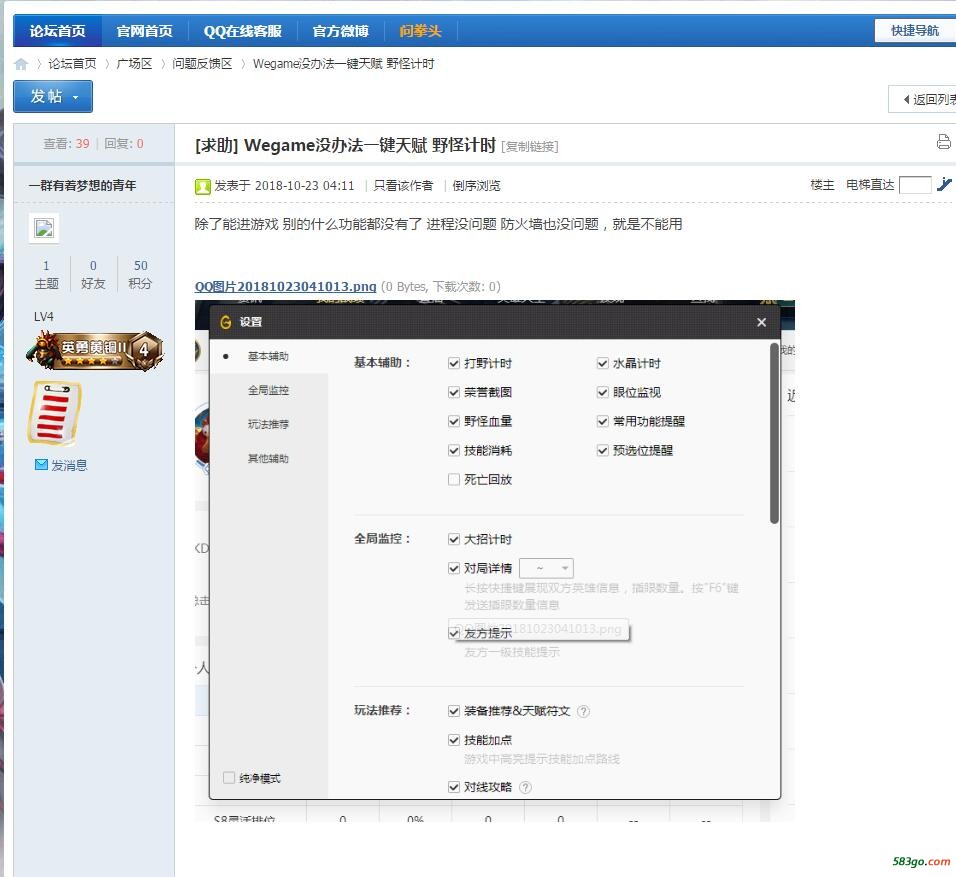Click the 英勇黄铜II rank badge
The height and width of the screenshot is (877, 956).
point(95,351)
